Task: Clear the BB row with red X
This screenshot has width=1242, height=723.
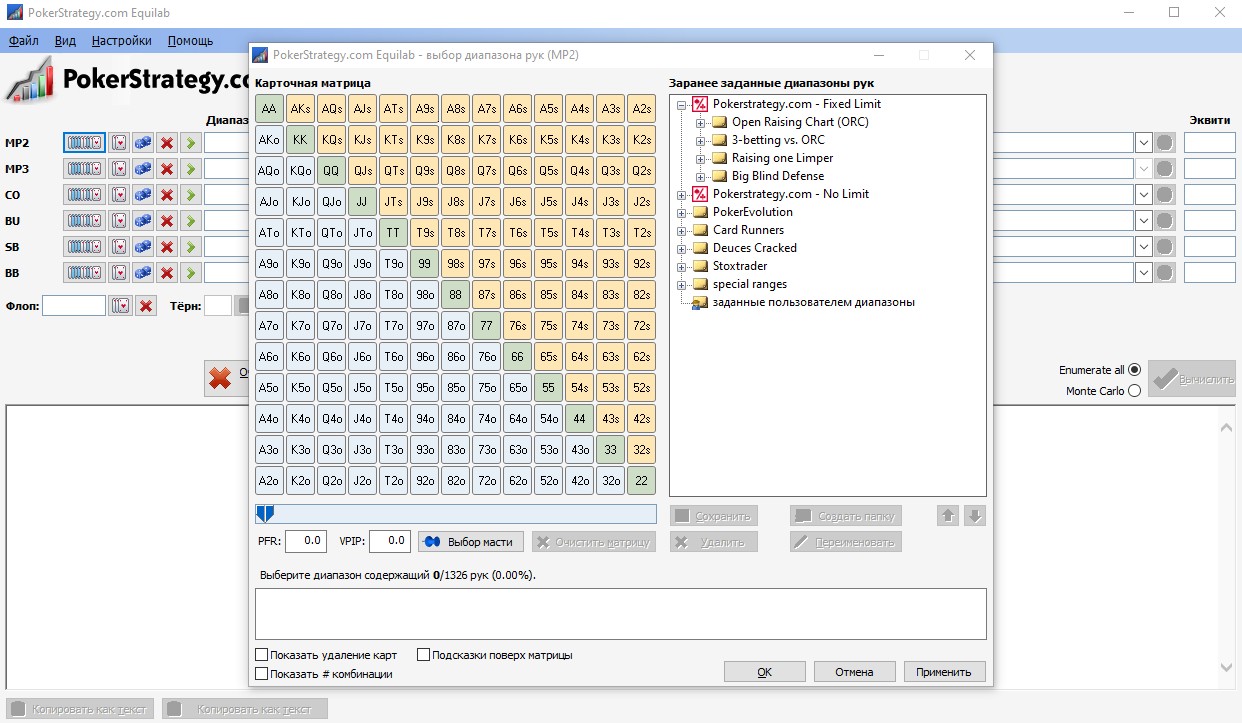Action: [x=167, y=272]
